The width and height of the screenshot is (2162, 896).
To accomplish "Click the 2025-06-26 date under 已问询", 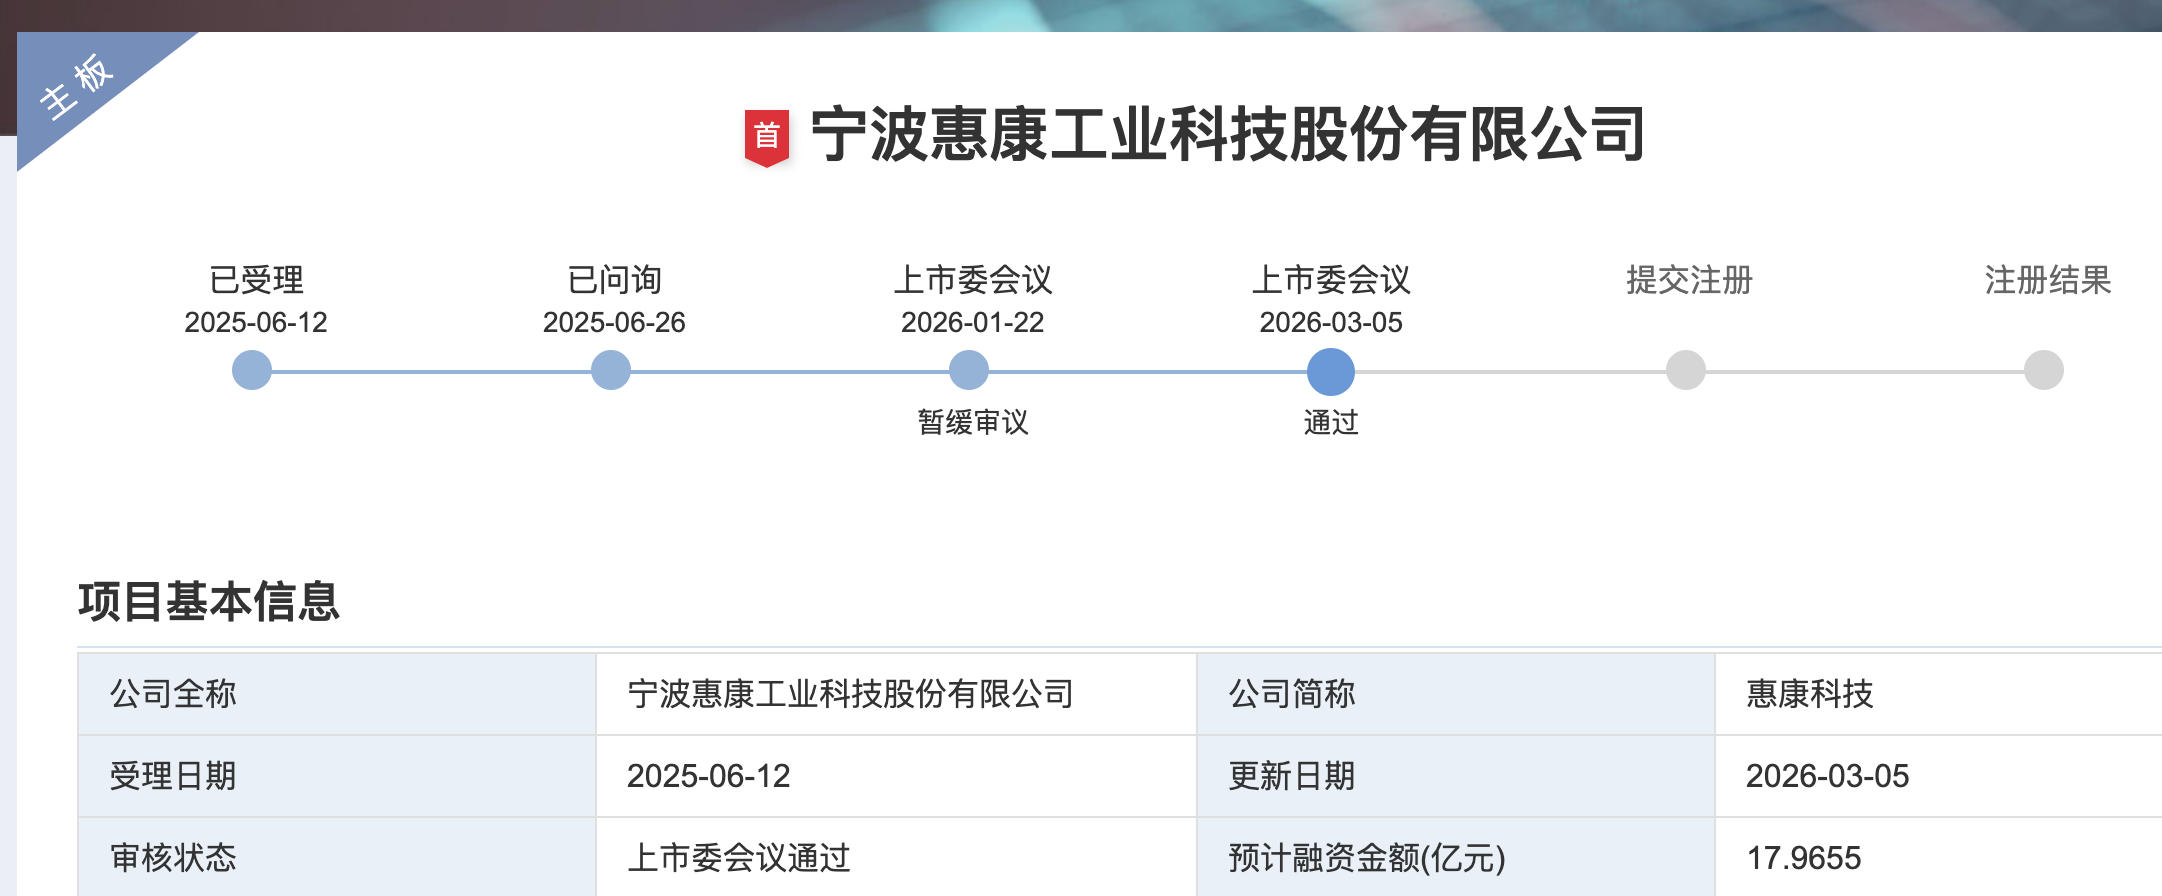I will (x=614, y=322).
